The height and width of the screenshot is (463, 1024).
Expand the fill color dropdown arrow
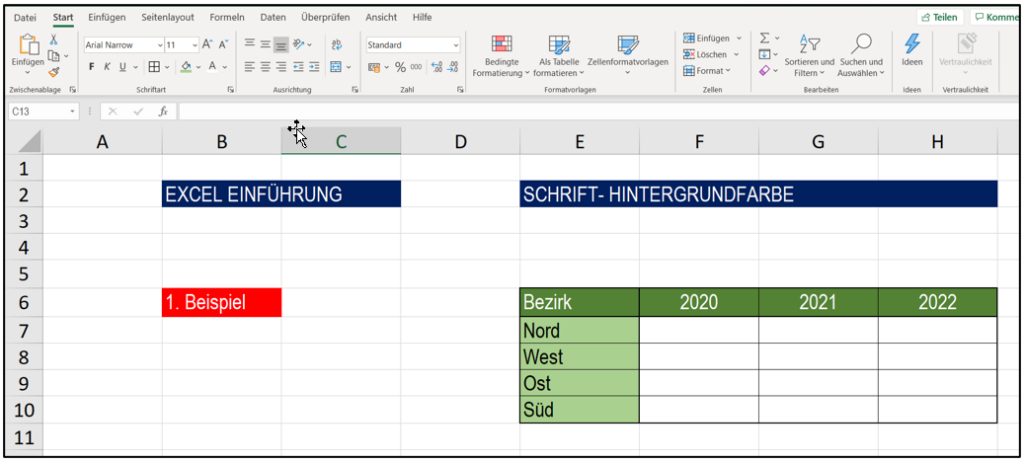point(199,67)
